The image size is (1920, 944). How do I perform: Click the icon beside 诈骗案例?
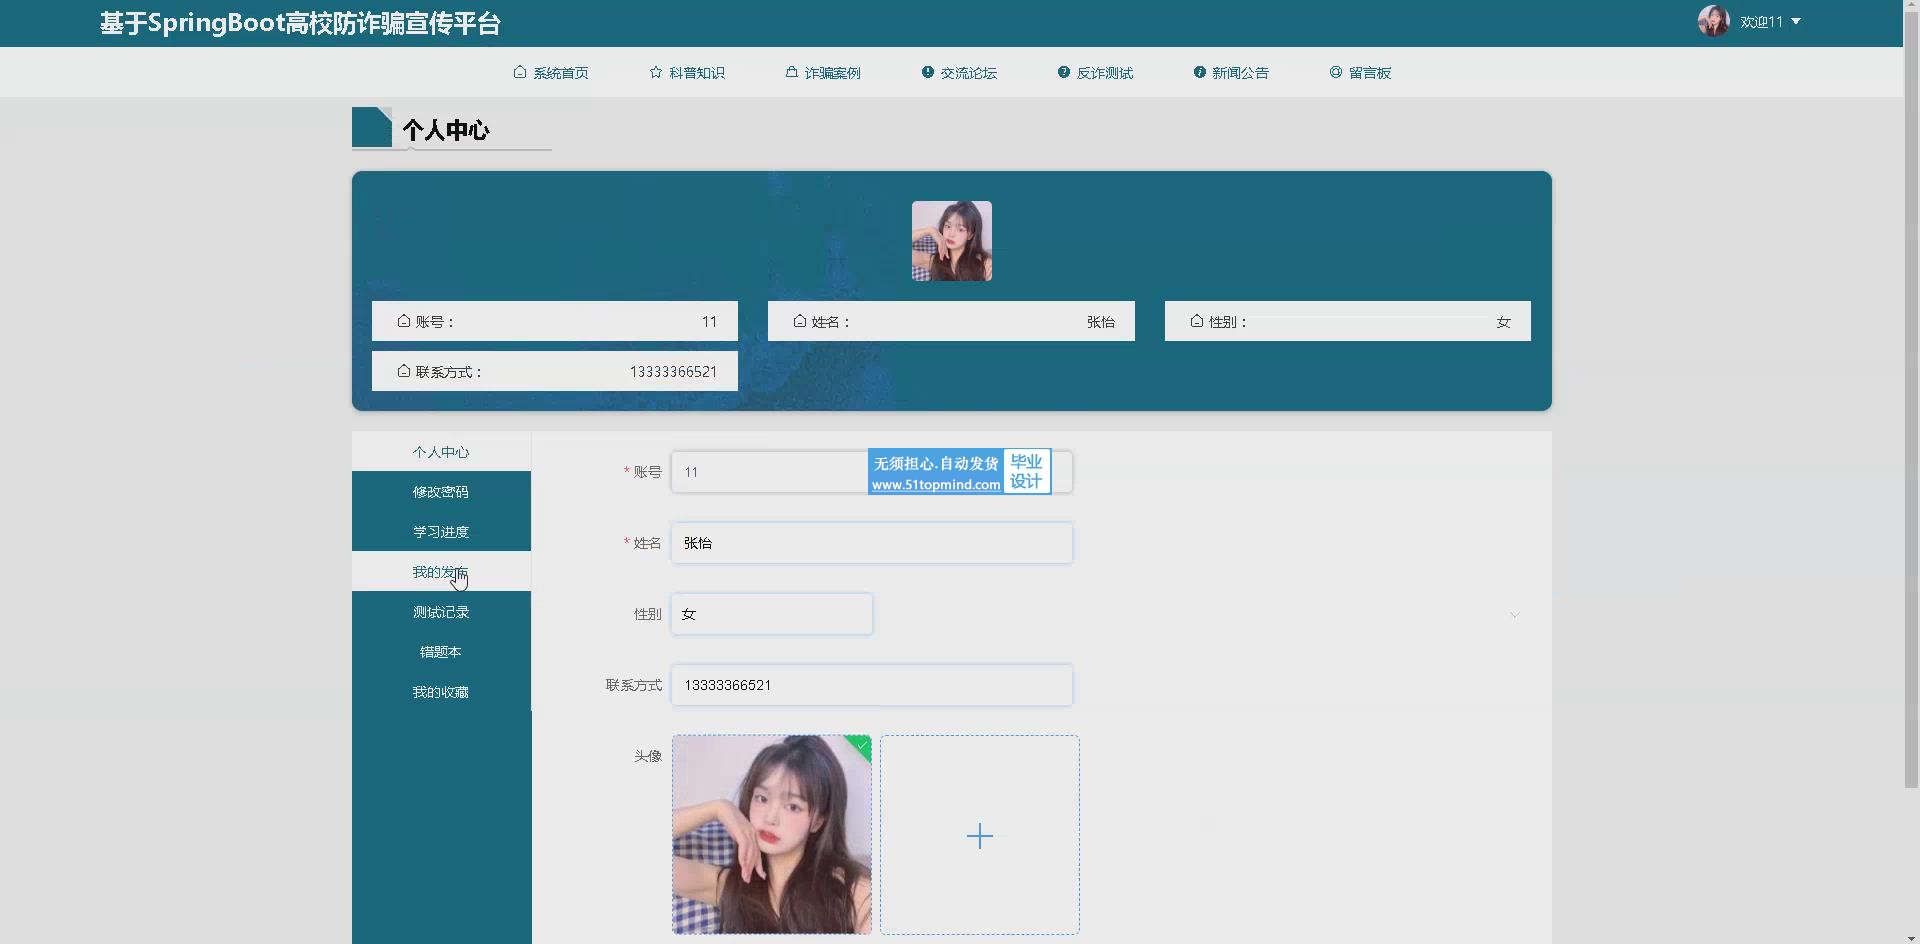[791, 72]
